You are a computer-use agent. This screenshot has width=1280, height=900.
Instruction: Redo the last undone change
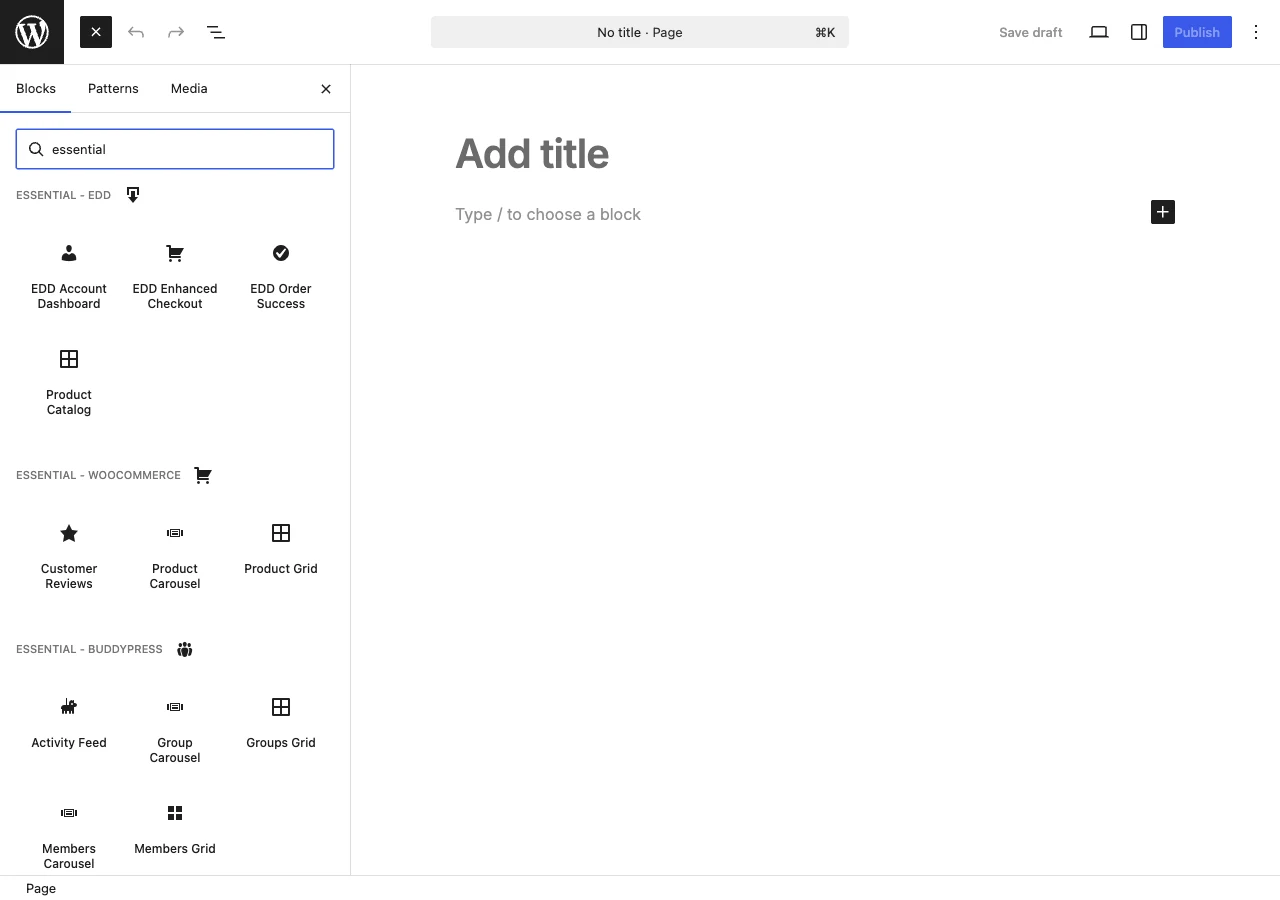[176, 32]
